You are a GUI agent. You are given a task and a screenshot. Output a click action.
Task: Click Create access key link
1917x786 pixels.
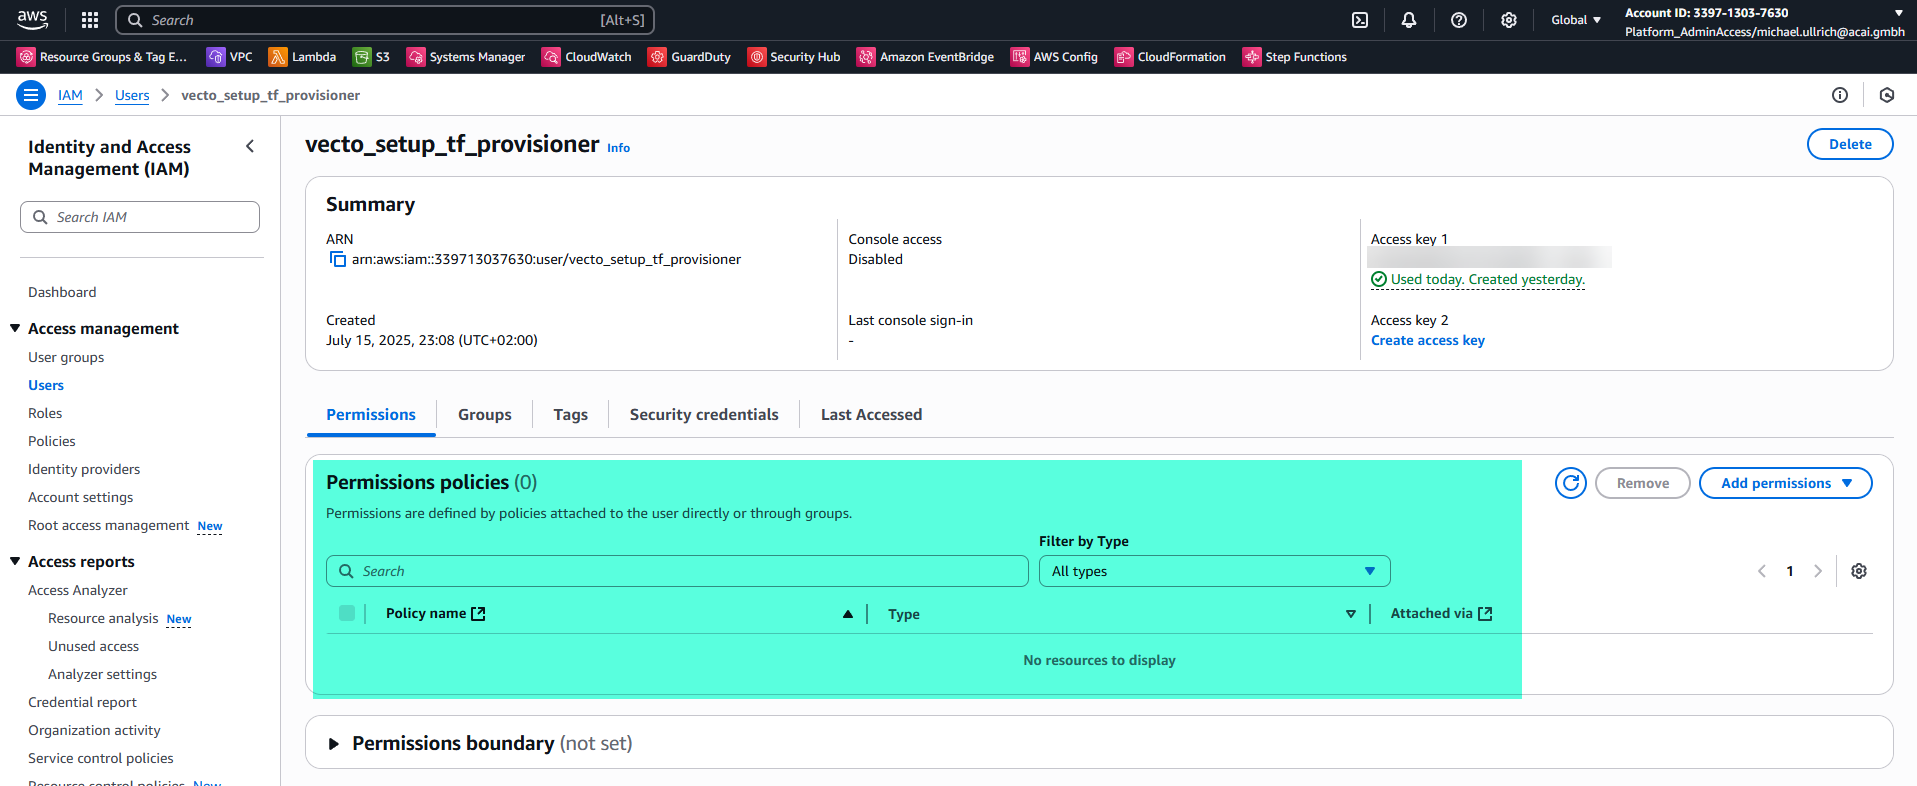pos(1428,340)
